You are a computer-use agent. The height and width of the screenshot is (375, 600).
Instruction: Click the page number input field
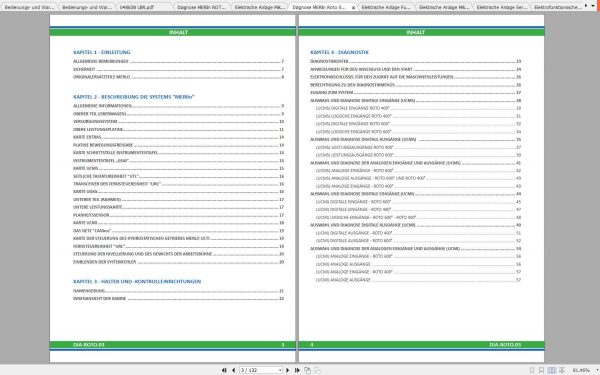(x=259, y=370)
